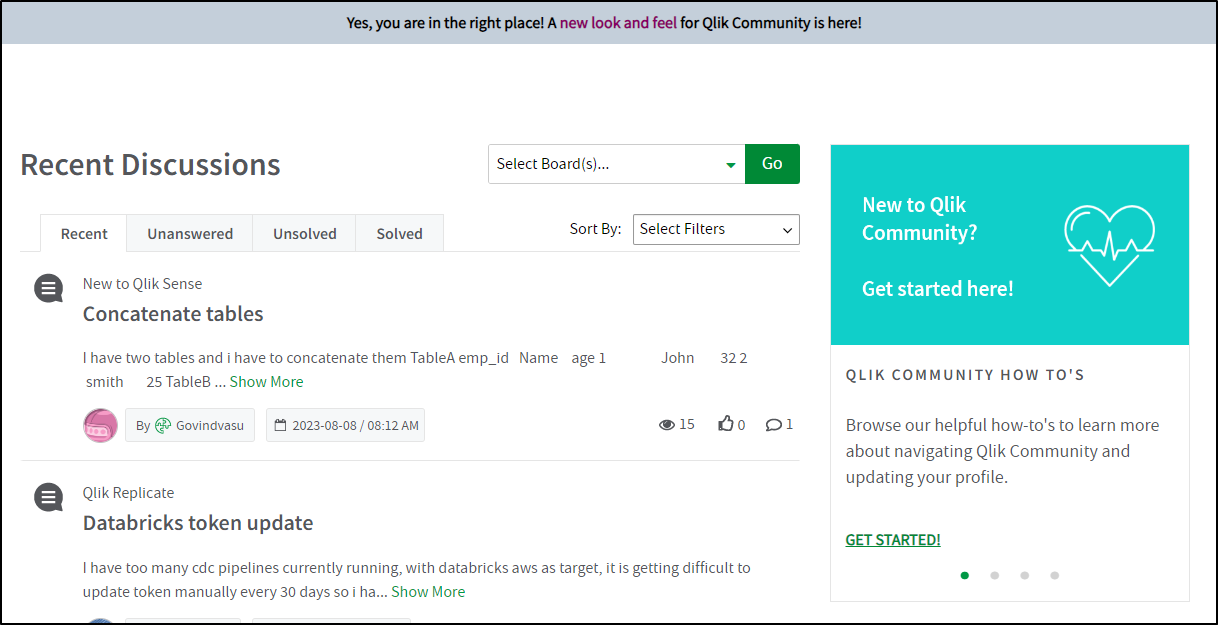
Task: Open the 'new look and feel' link
Action: (618, 22)
